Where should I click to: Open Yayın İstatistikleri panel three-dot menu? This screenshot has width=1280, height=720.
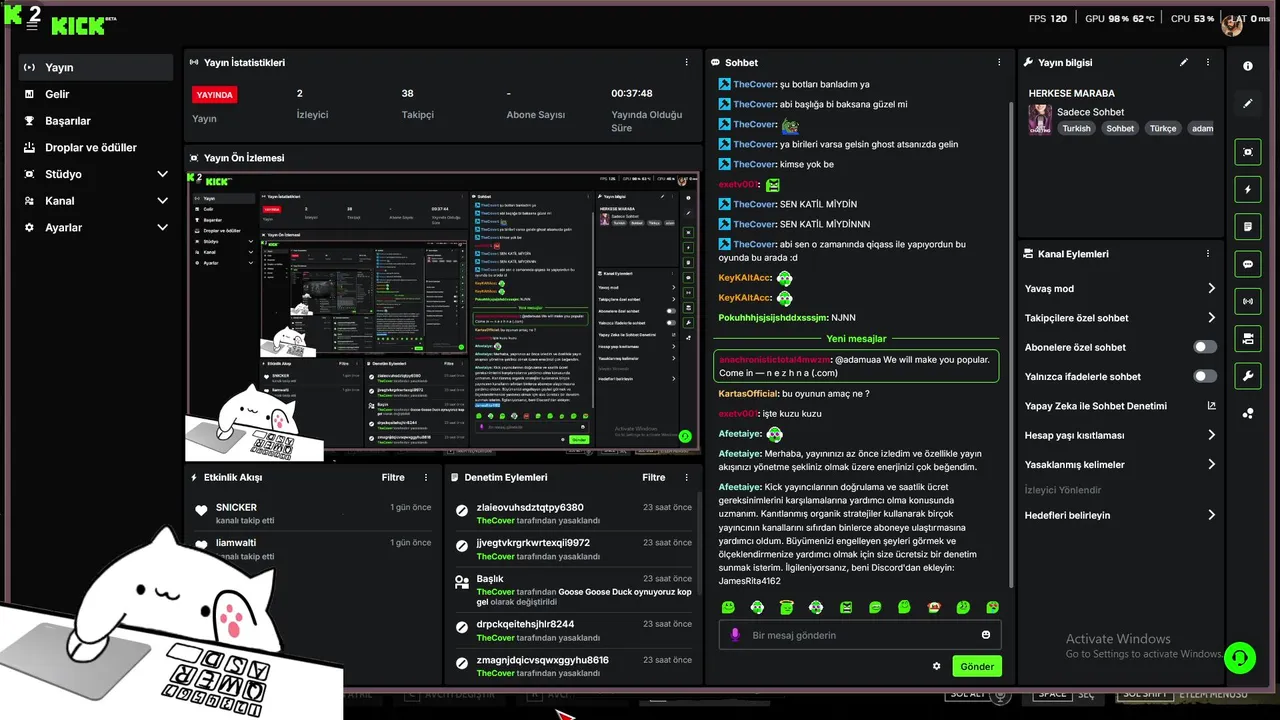[686, 62]
